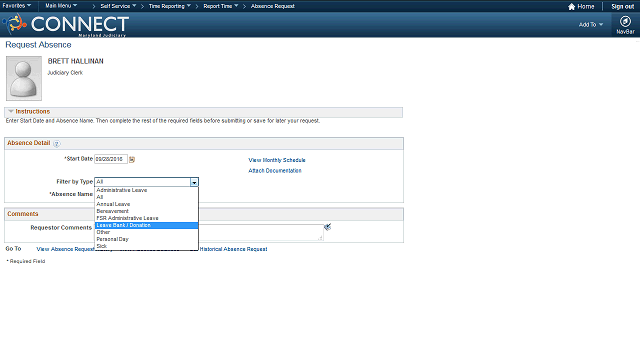Expand the Report Time breadcrumb menu
Screen dimensions: 640x360
[x=220, y=6]
